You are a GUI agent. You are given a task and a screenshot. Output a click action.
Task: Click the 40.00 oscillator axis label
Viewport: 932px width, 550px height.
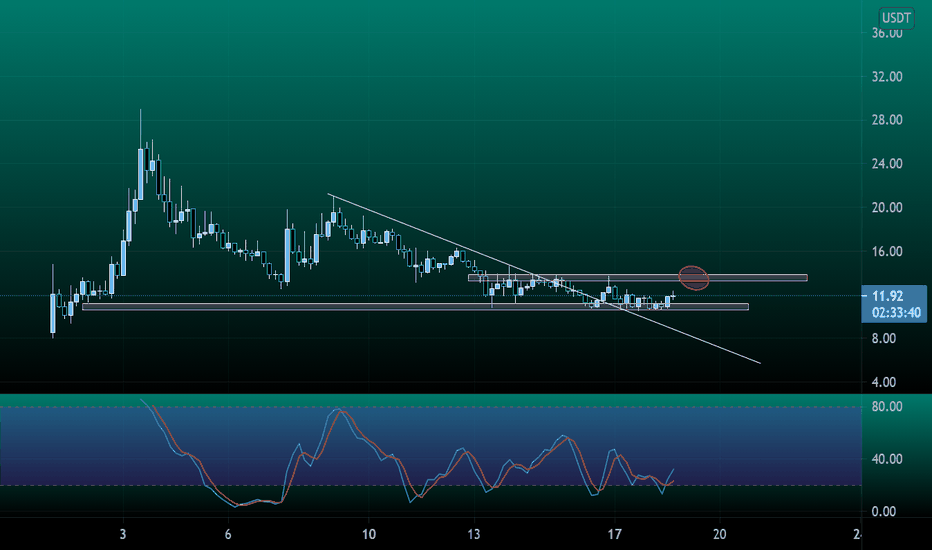coord(887,459)
